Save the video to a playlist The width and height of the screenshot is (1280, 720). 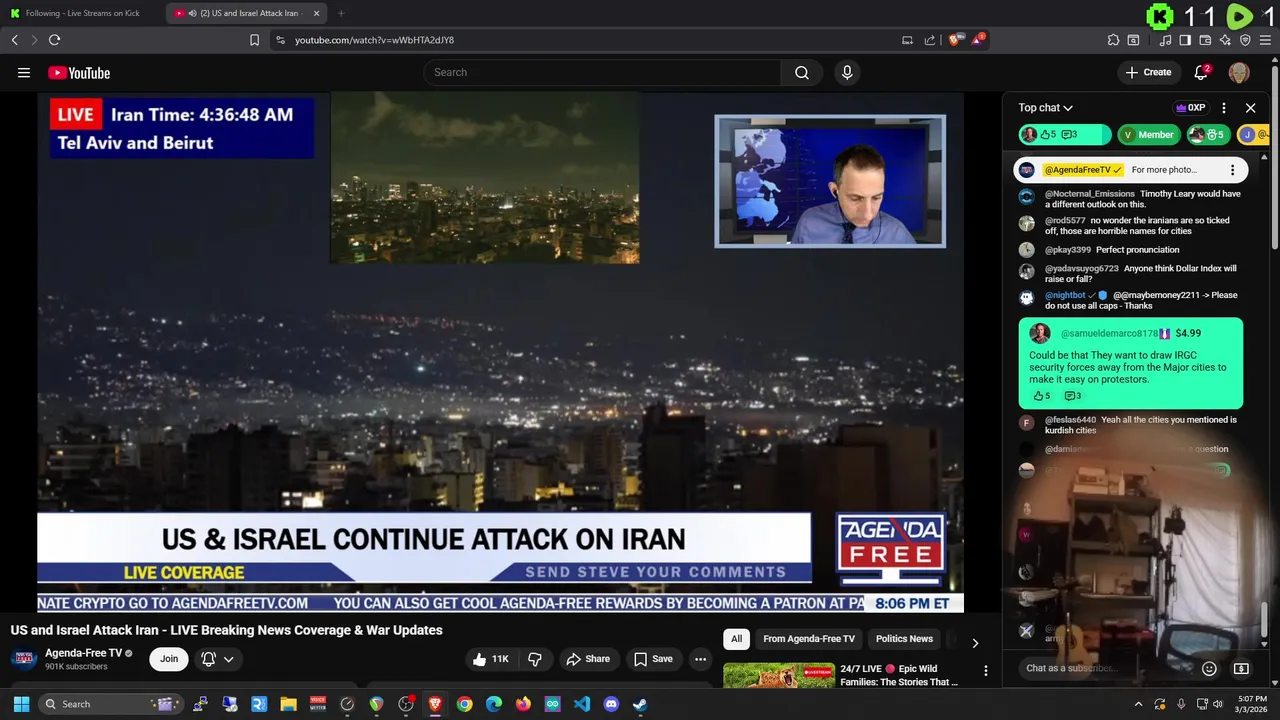652,659
